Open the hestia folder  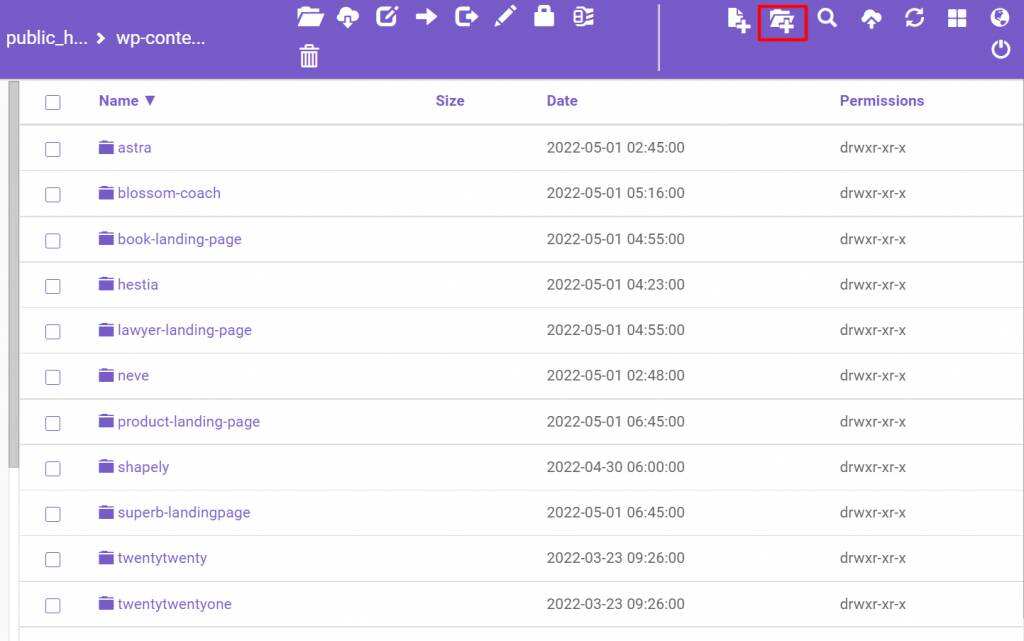(x=137, y=285)
